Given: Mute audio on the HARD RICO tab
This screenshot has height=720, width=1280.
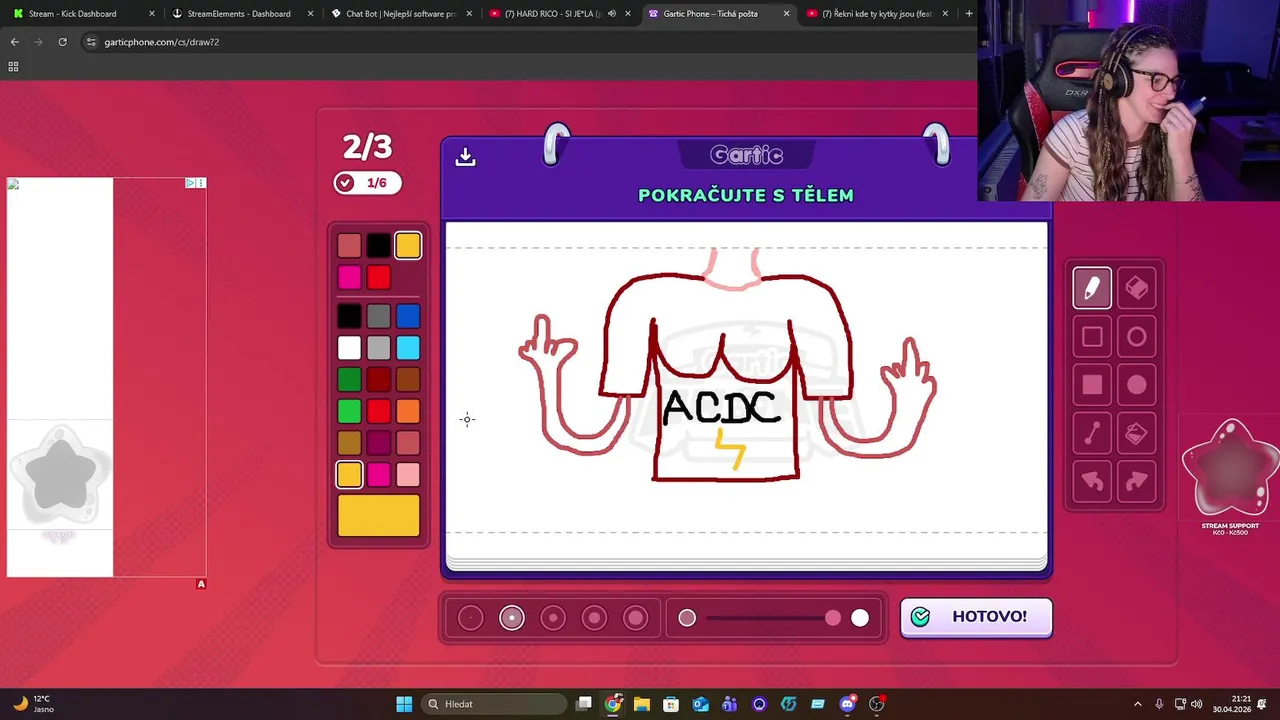Looking at the screenshot, I should 611,14.
